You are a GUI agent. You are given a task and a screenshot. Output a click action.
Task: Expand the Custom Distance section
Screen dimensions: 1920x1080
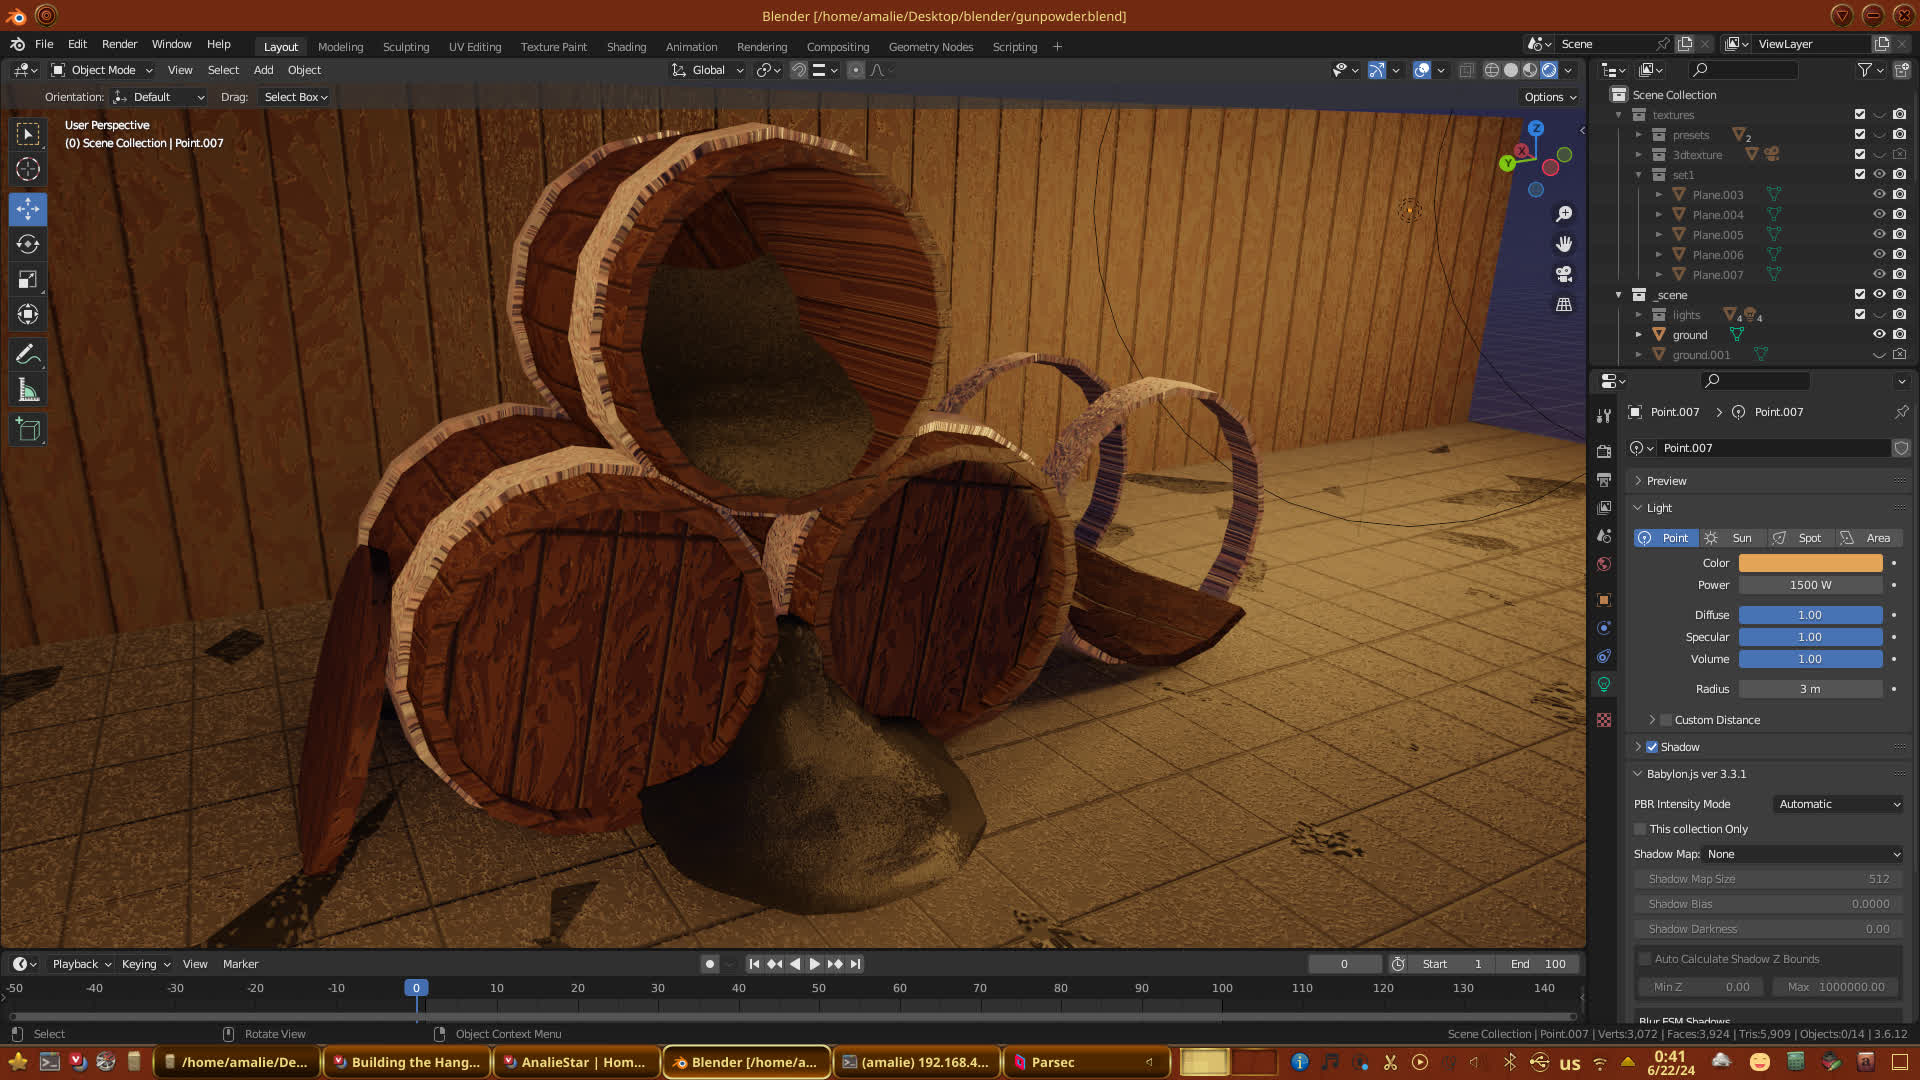point(1652,720)
